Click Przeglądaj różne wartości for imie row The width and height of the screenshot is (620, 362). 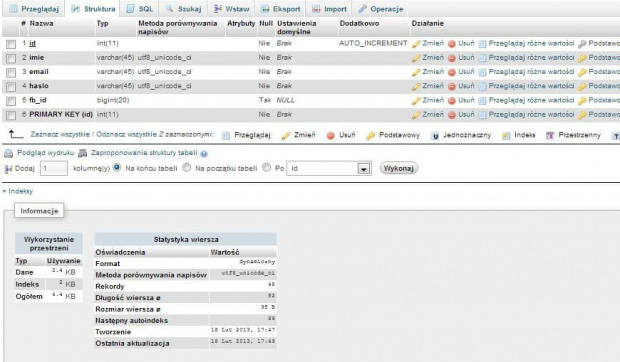point(531,57)
